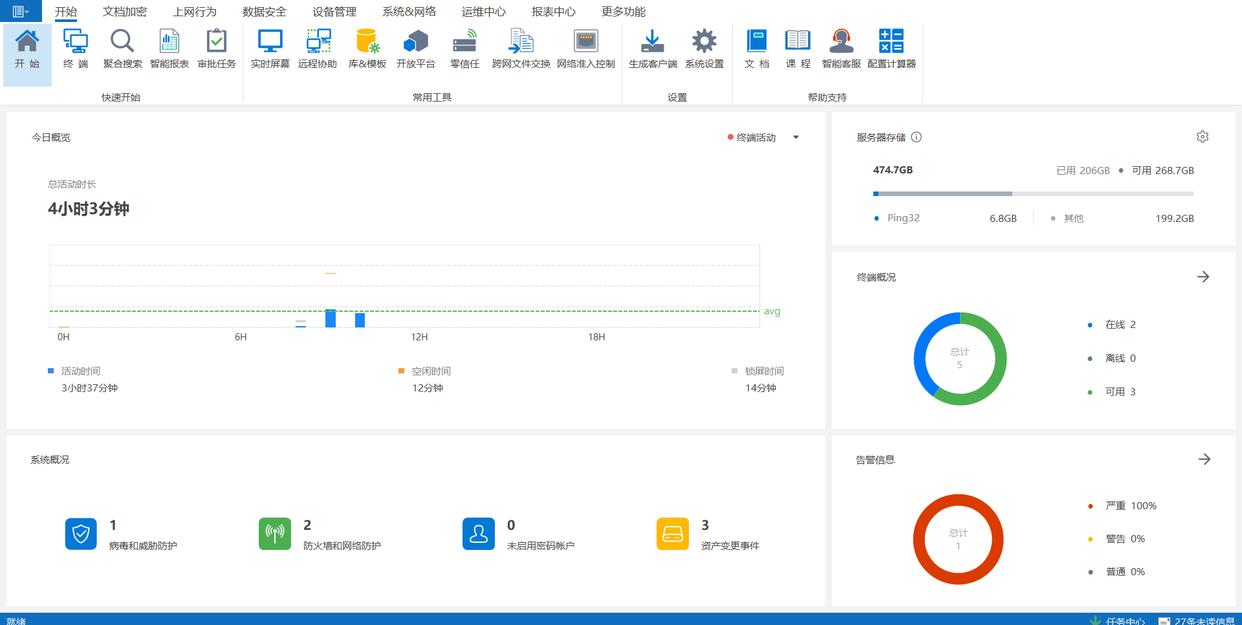
Task: Open the 配置计算器 calculator
Action: [x=891, y=49]
